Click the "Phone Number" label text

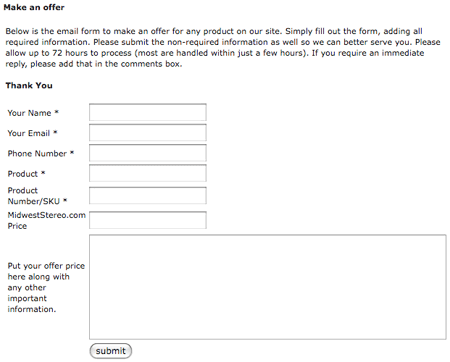click(x=37, y=154)
